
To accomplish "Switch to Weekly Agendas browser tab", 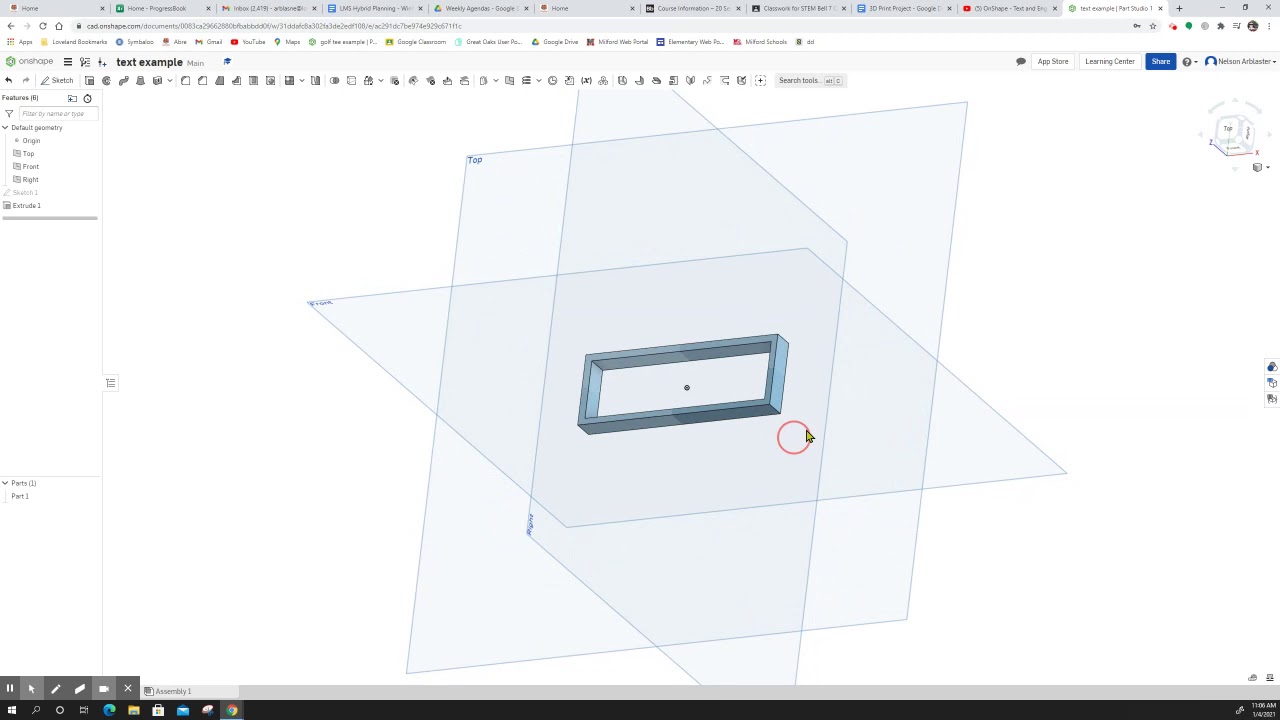I will (x=482, y=8).
